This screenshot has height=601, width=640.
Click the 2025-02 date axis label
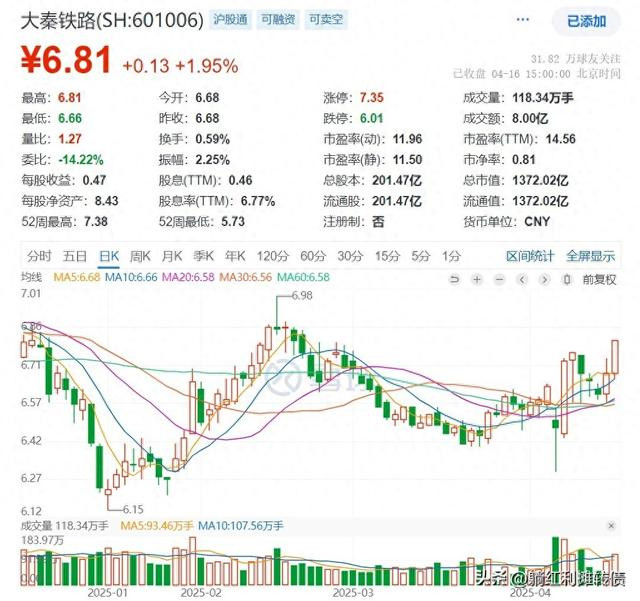tap(201, 592)
